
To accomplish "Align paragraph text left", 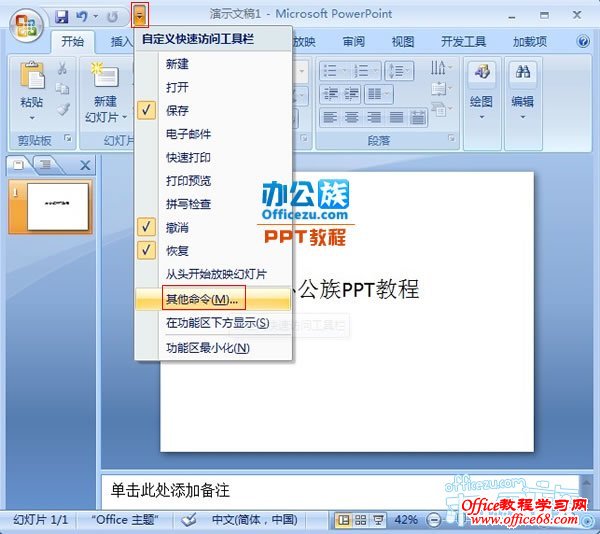I will (330, 117).
